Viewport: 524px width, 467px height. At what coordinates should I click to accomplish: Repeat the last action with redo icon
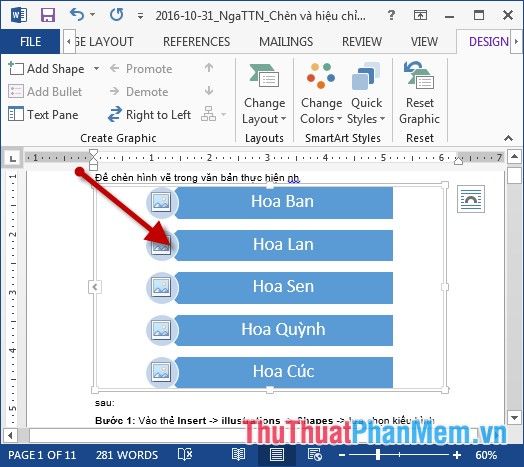click(117, 15)
